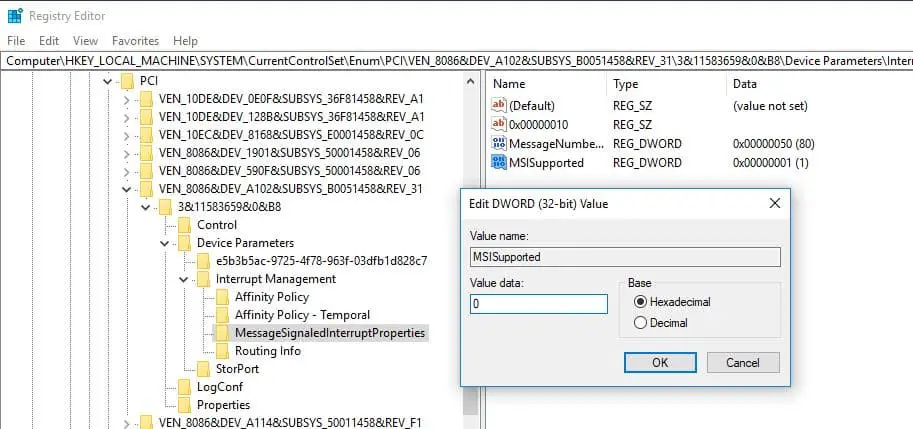913x429 pixels.
Task: Click the StorPort folder icon
Action: coord(204,369)
